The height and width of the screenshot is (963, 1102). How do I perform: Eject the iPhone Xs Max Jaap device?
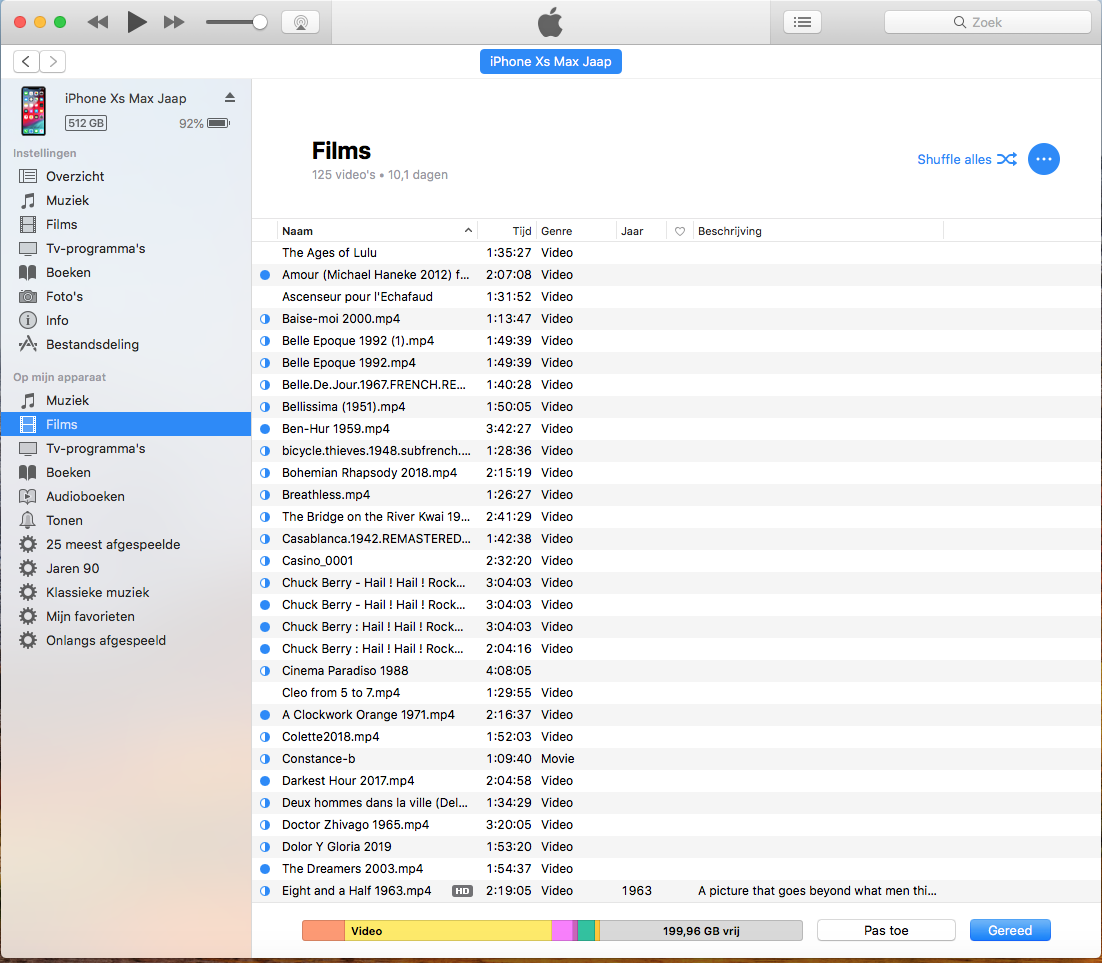230,98
